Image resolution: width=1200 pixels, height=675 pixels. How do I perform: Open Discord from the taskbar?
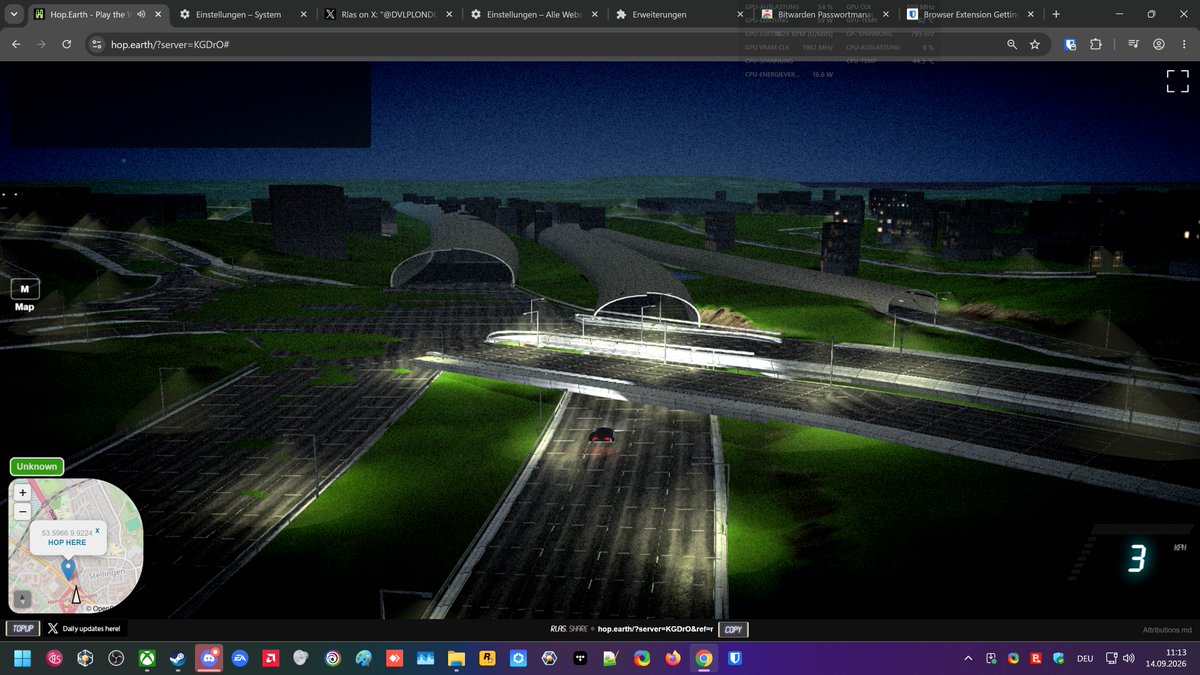(x=209, y=658)
